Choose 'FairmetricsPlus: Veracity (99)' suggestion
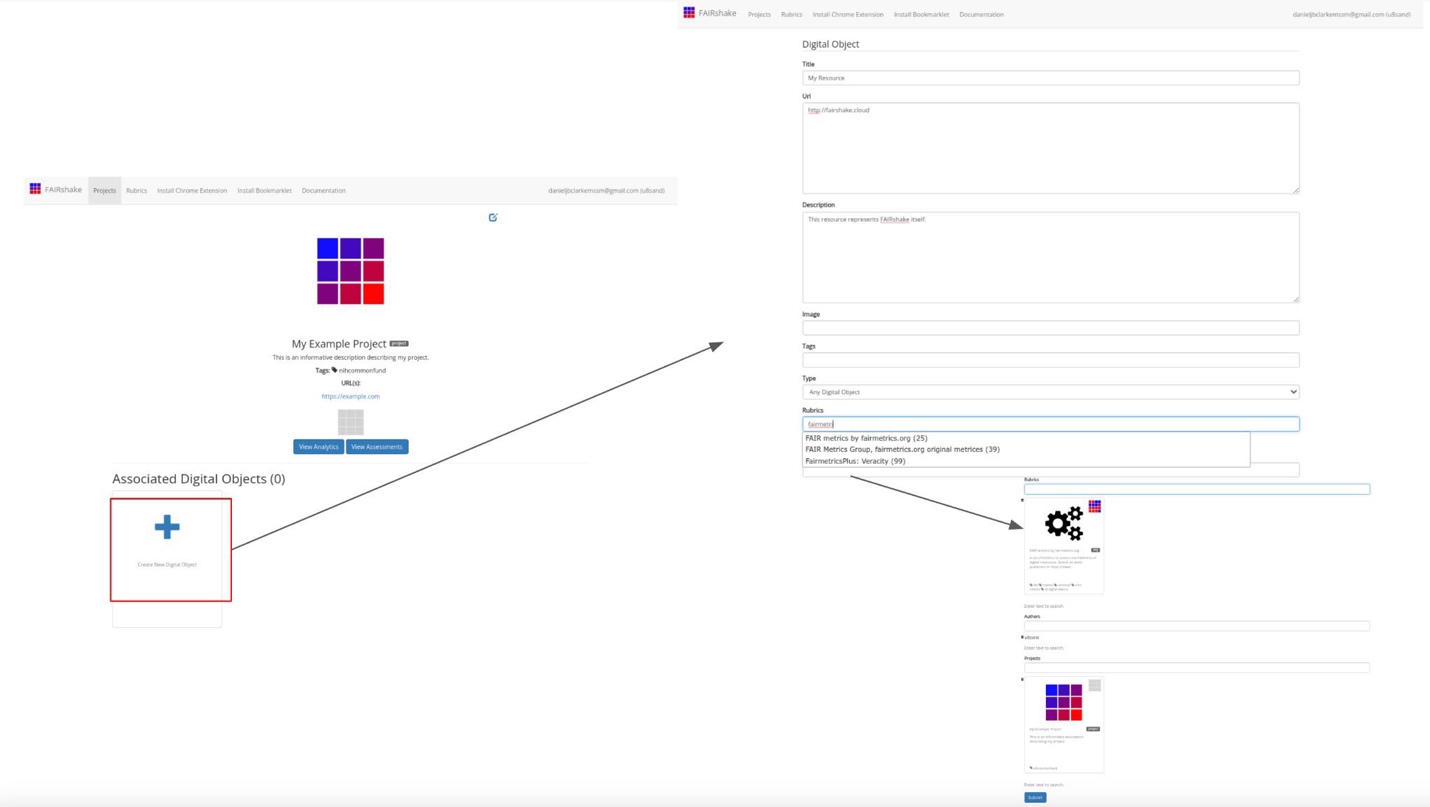The image size is (1430, 807). coord(855,461)
